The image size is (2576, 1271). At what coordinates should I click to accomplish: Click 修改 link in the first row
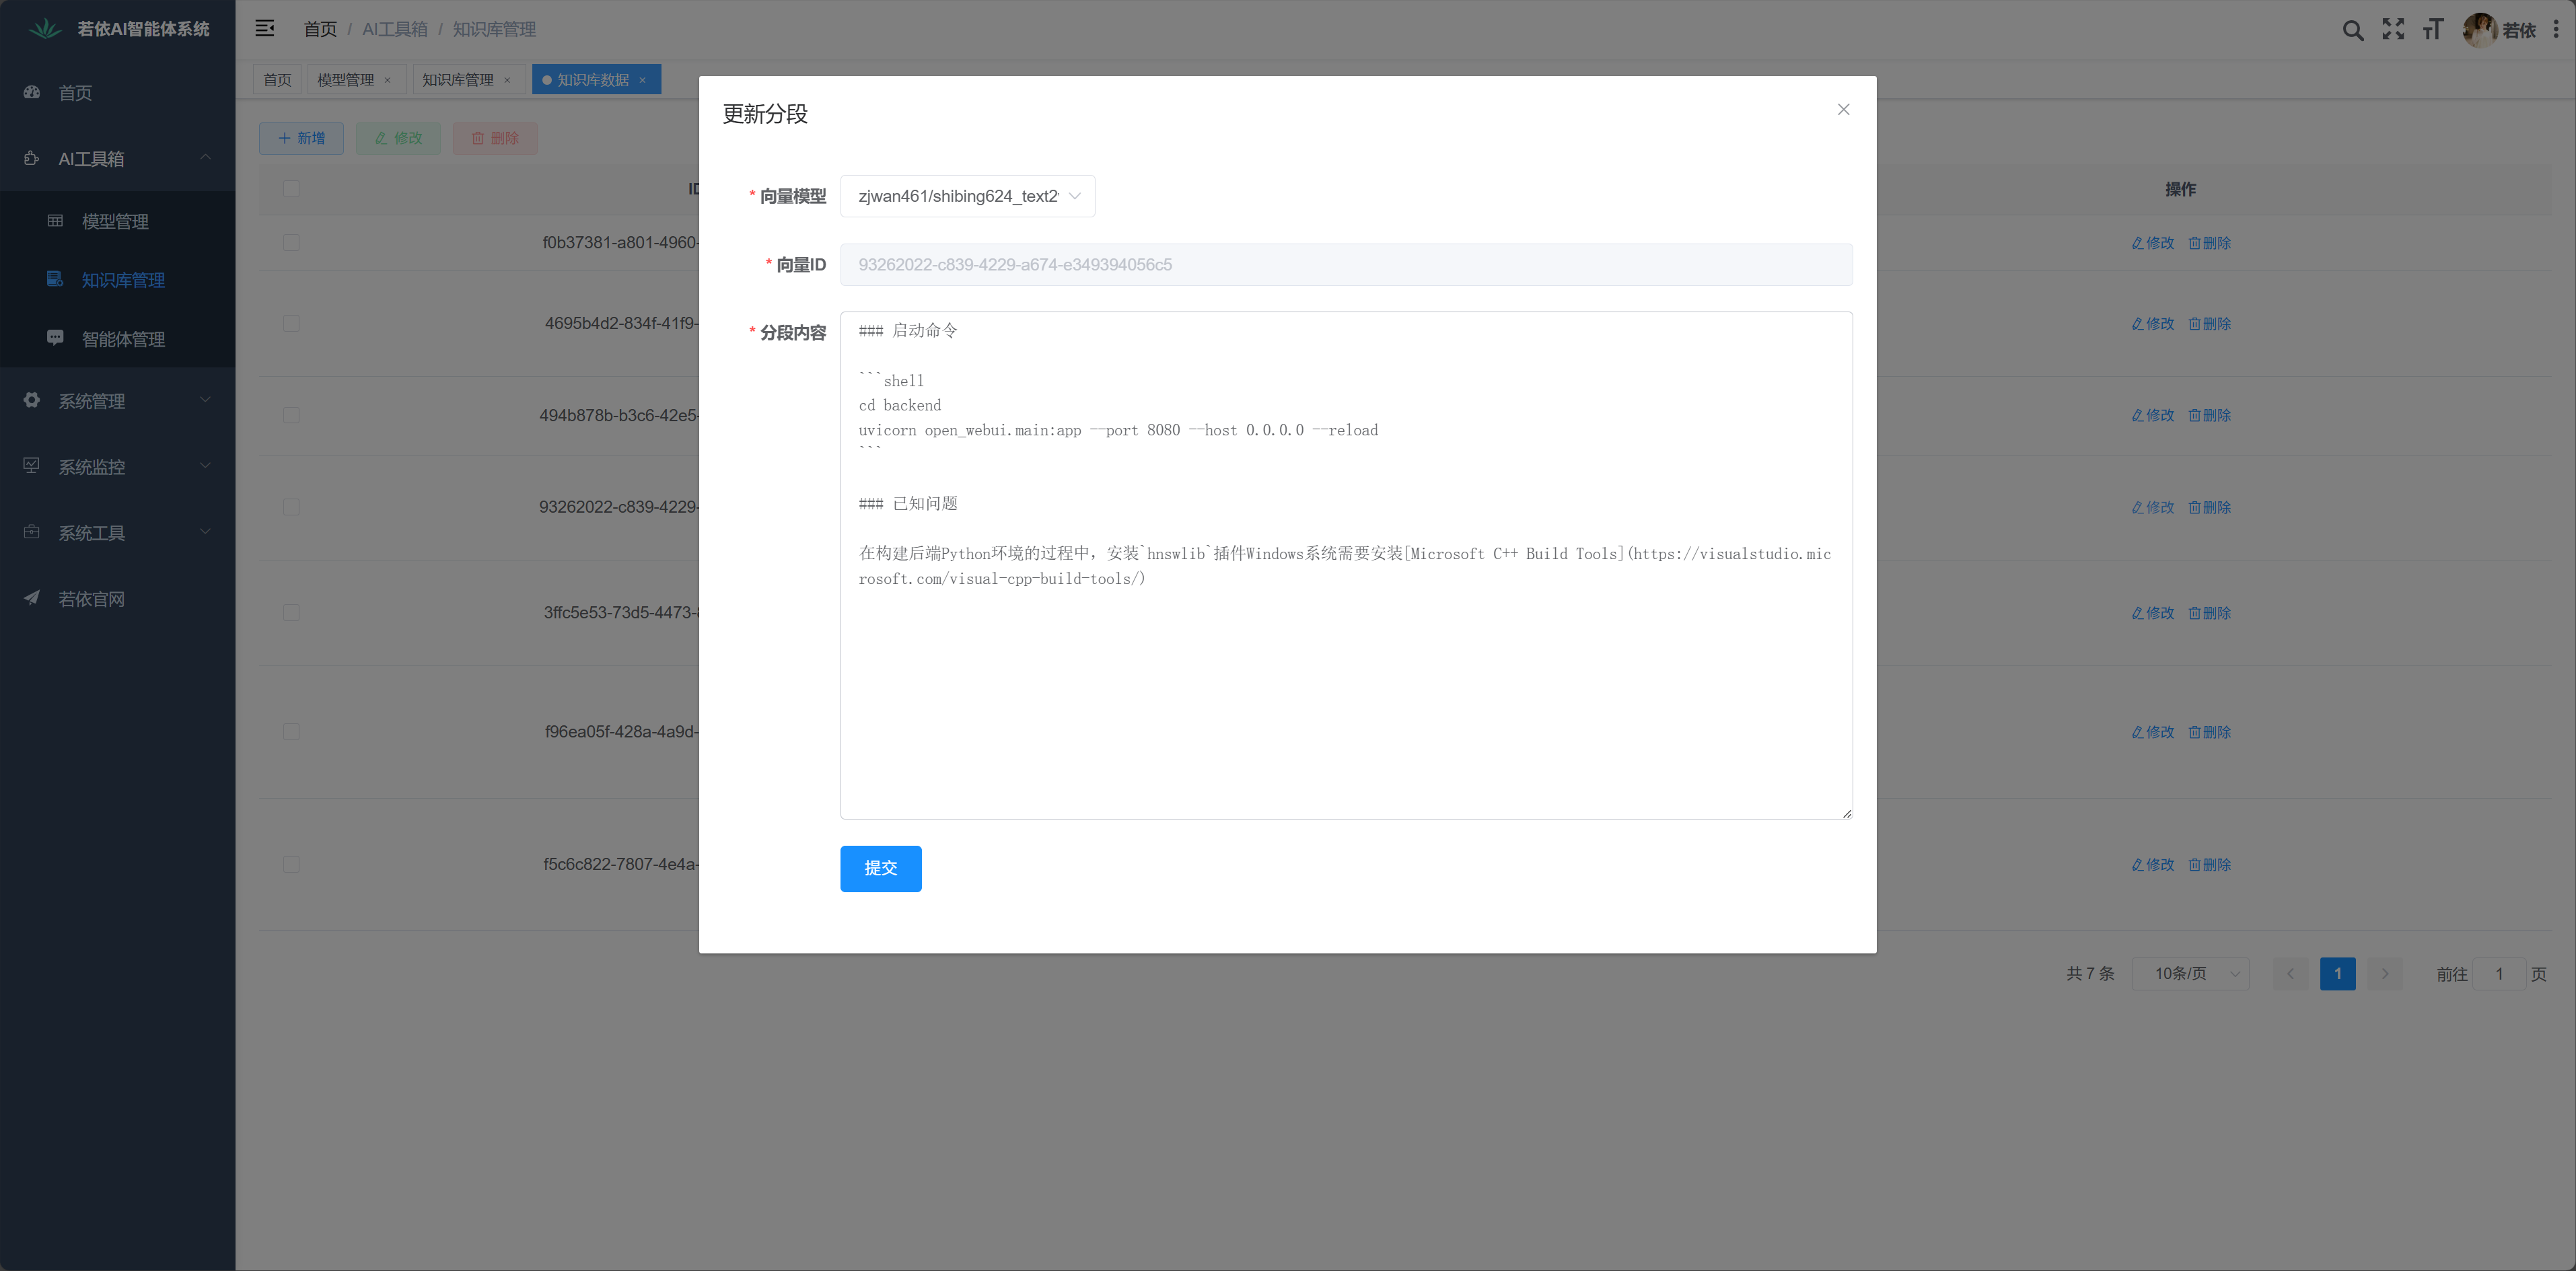(2153, 243)
